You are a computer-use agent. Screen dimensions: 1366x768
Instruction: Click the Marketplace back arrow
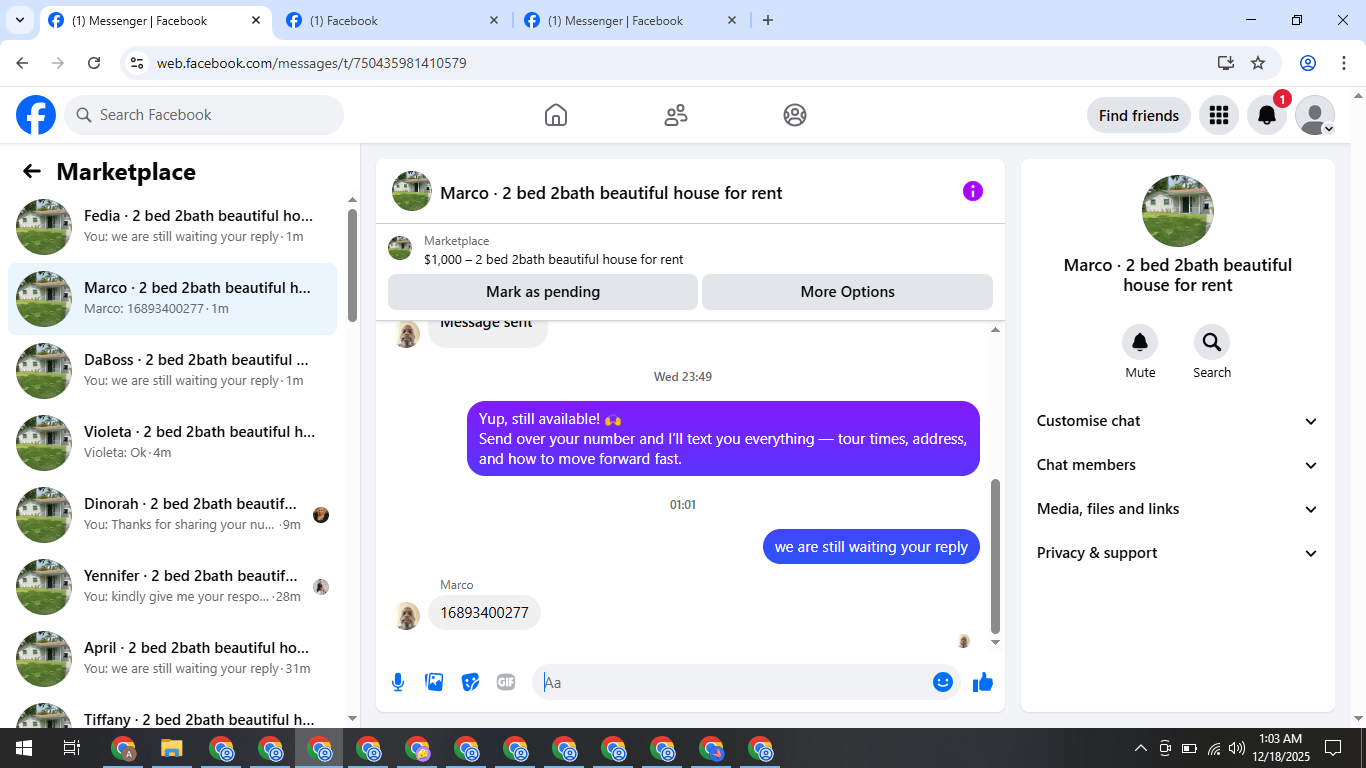coord(32,171)
